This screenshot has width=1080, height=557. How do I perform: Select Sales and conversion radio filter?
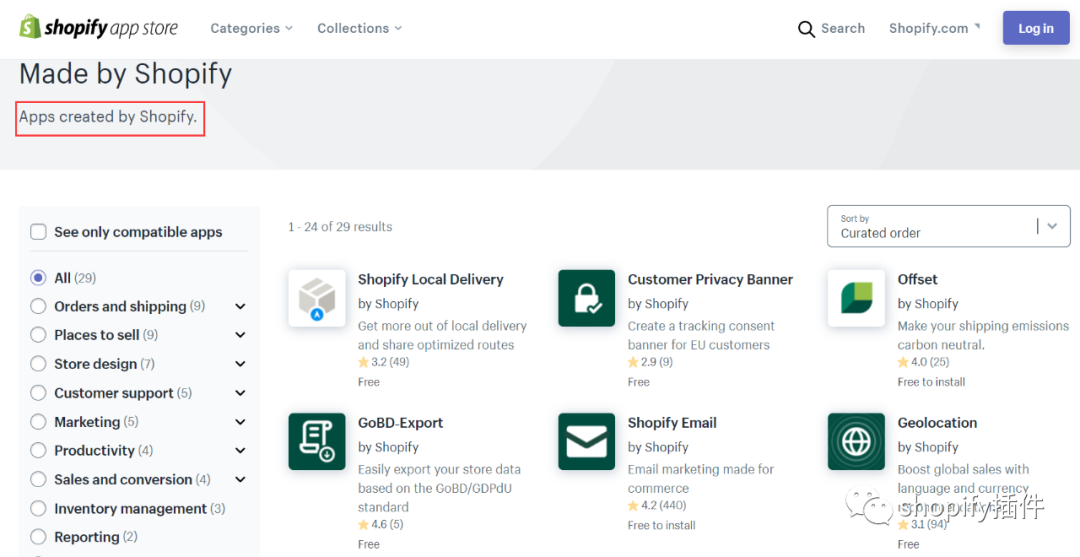coord(39,479)
